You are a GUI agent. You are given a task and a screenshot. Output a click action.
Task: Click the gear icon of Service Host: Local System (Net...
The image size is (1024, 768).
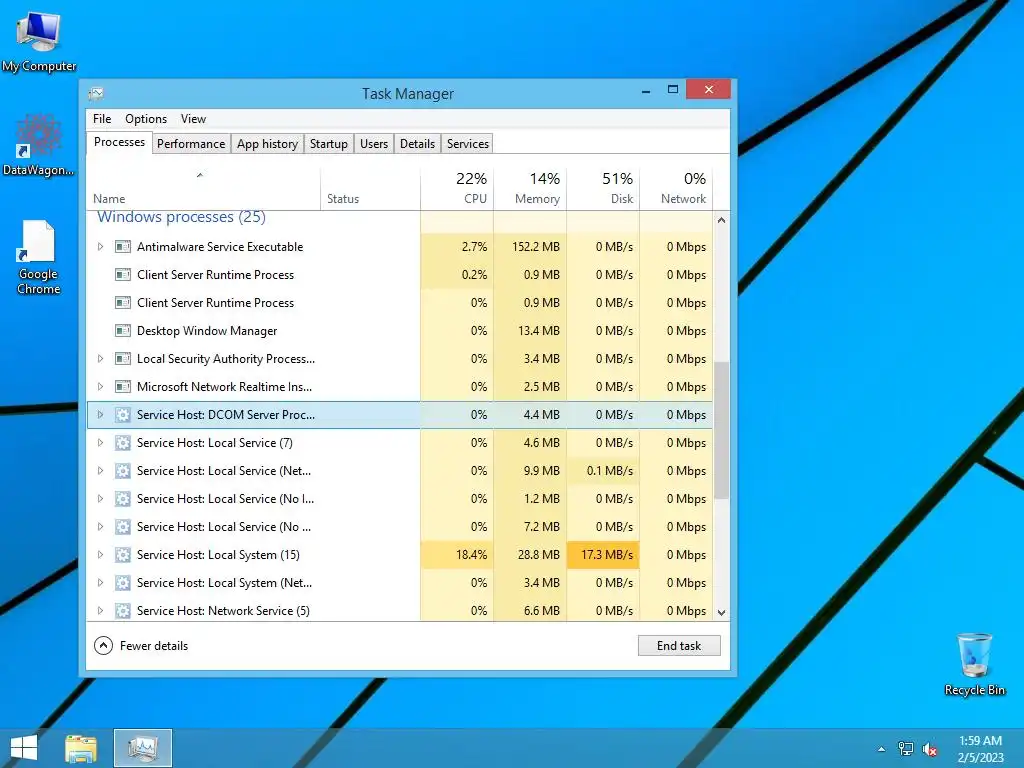point(123,583)
